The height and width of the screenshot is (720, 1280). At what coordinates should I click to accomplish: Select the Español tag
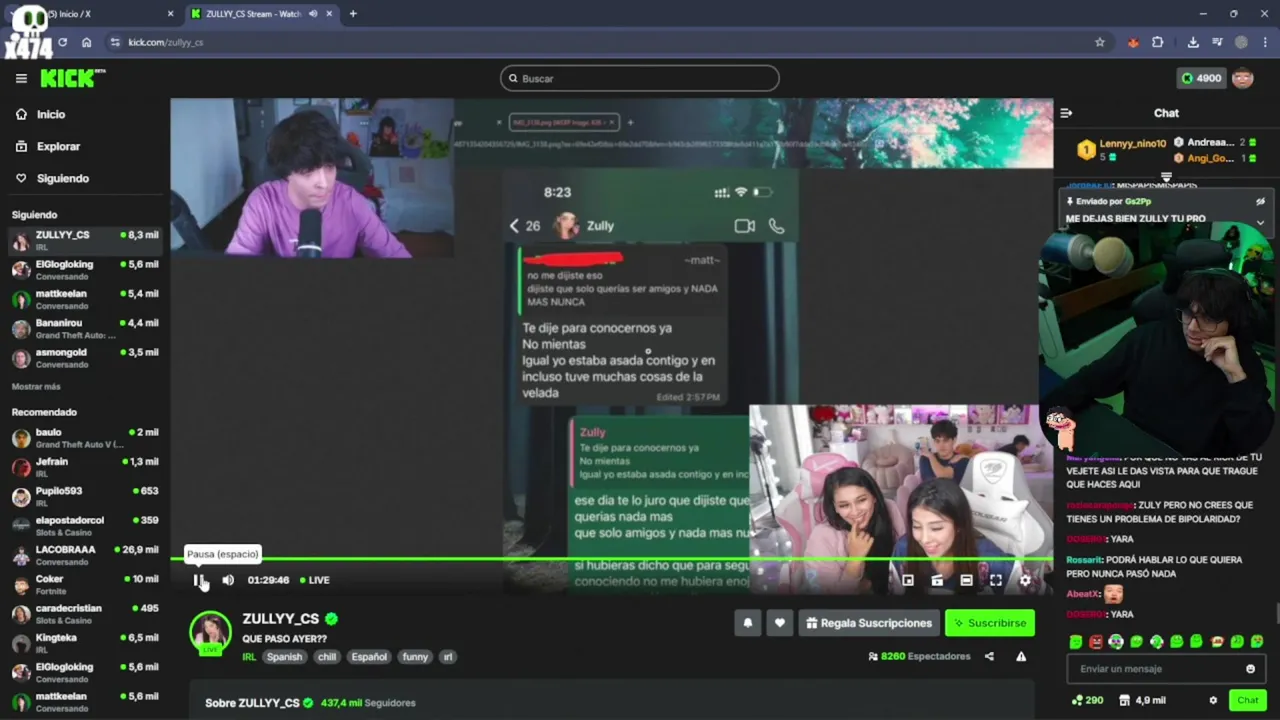click(x=369, y=657)
